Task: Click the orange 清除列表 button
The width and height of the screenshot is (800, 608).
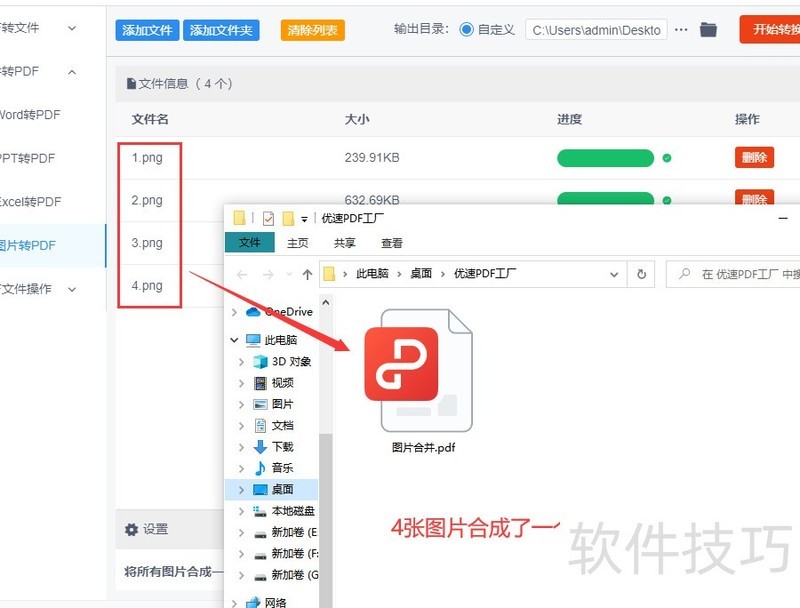Action: coord(312,30)
